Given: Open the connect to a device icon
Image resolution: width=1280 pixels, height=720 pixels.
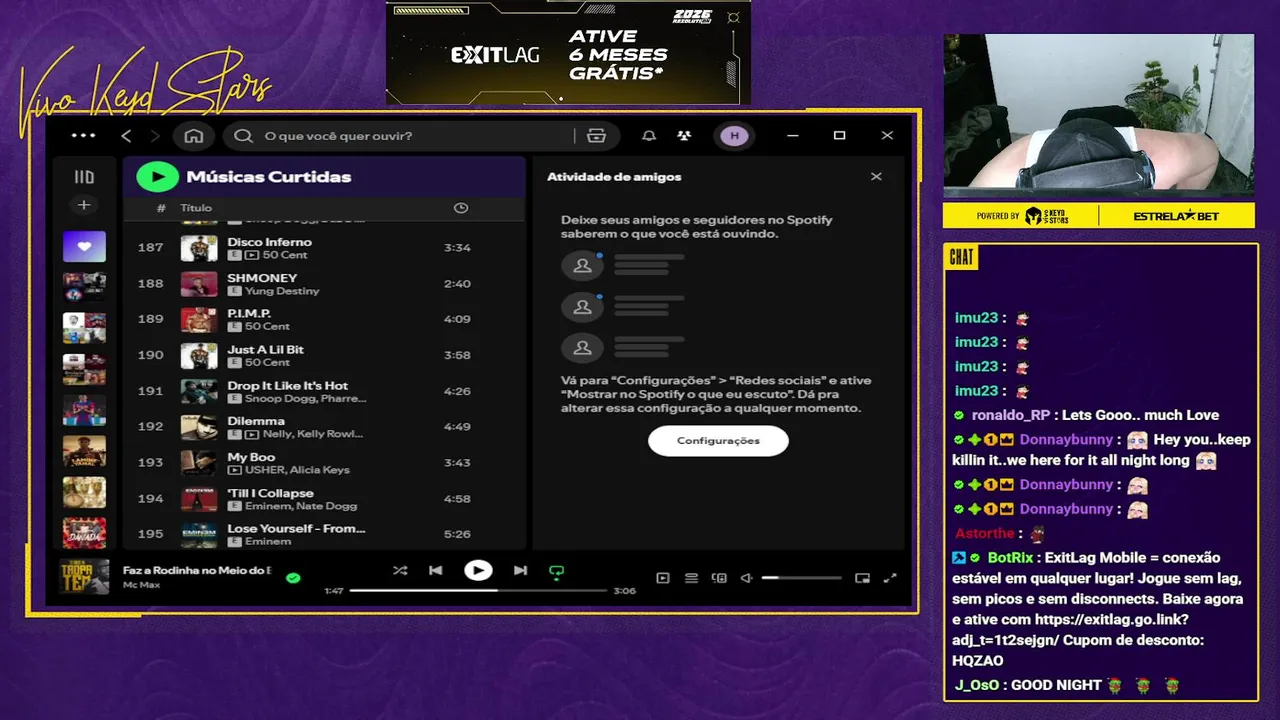Looking at the screenshot, I should (x=719, y=578).
